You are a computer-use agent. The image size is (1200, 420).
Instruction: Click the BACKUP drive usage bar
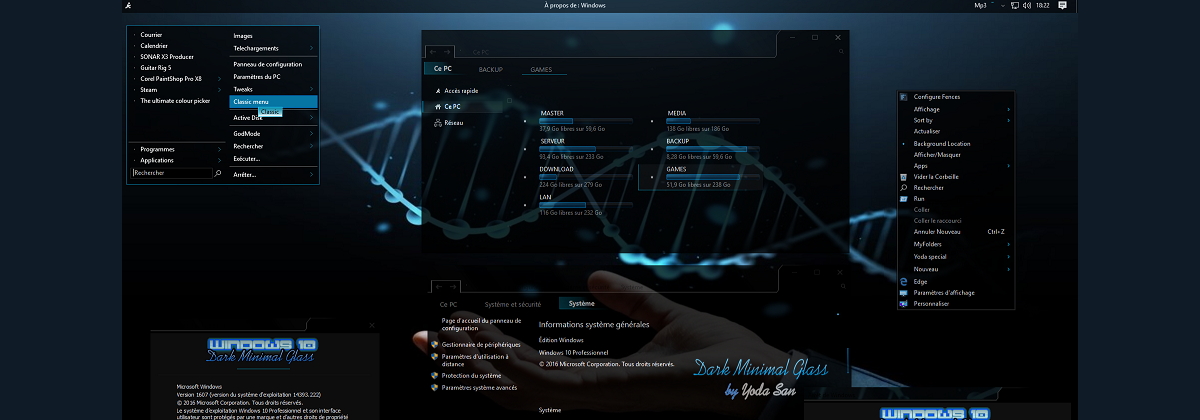[x=713, y=149]
